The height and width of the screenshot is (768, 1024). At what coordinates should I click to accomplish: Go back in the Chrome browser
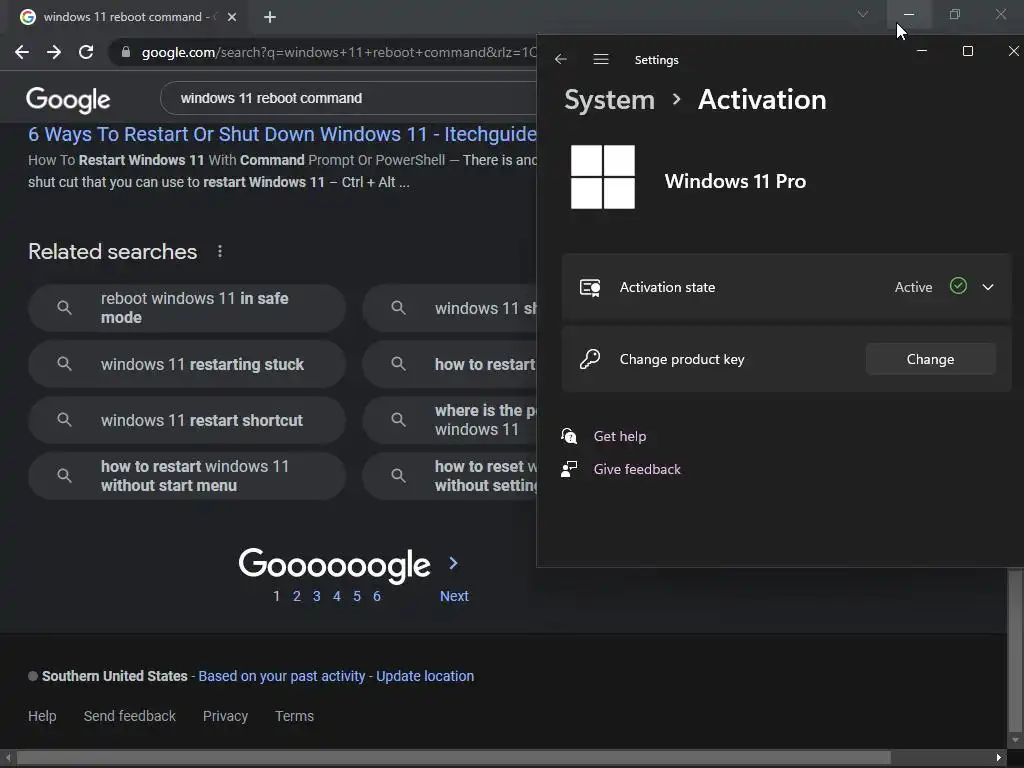click(x=22, y=52)
